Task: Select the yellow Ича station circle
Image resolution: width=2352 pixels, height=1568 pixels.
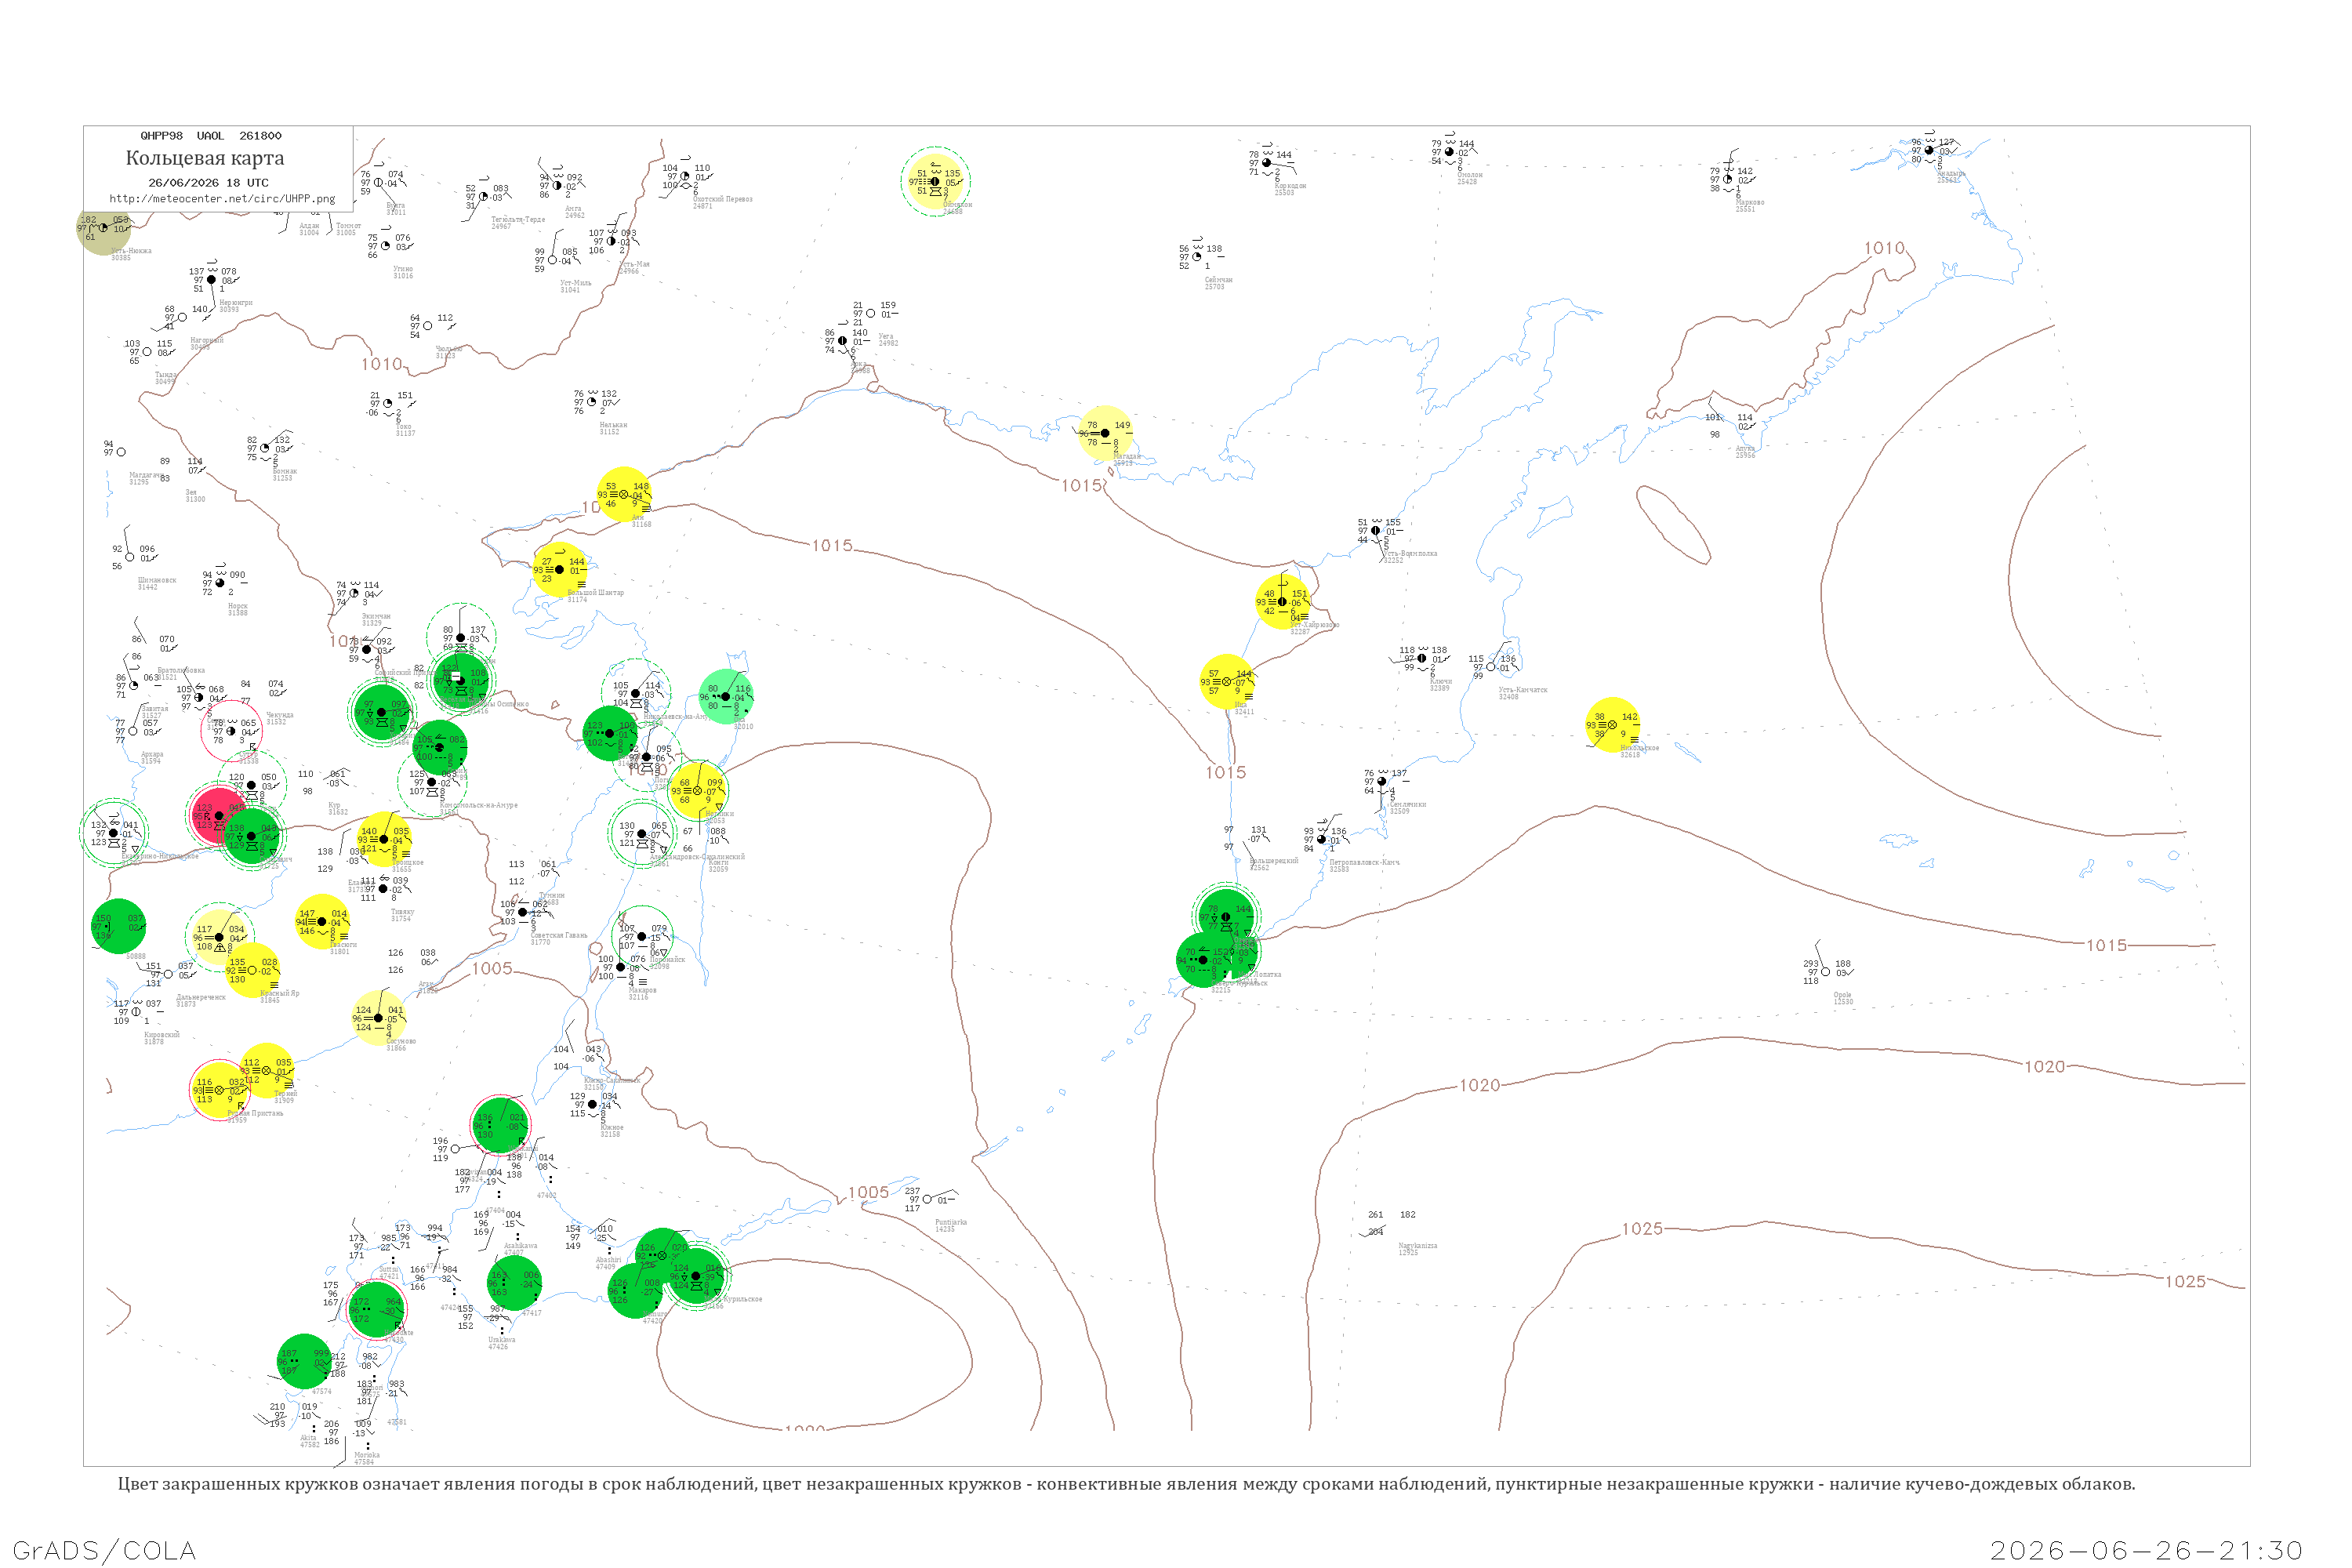Action: [1227, 681]
